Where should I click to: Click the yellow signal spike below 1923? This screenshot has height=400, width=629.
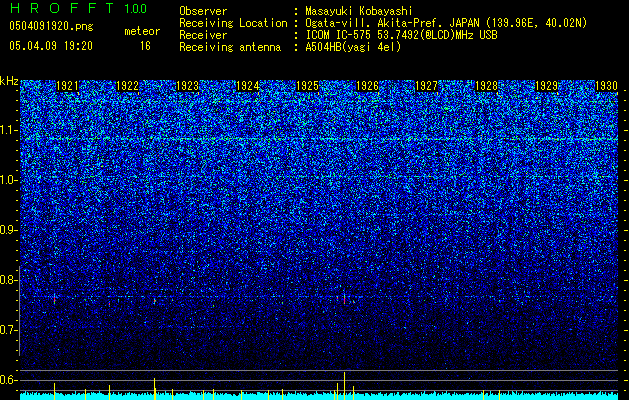(x=154, y=388)
